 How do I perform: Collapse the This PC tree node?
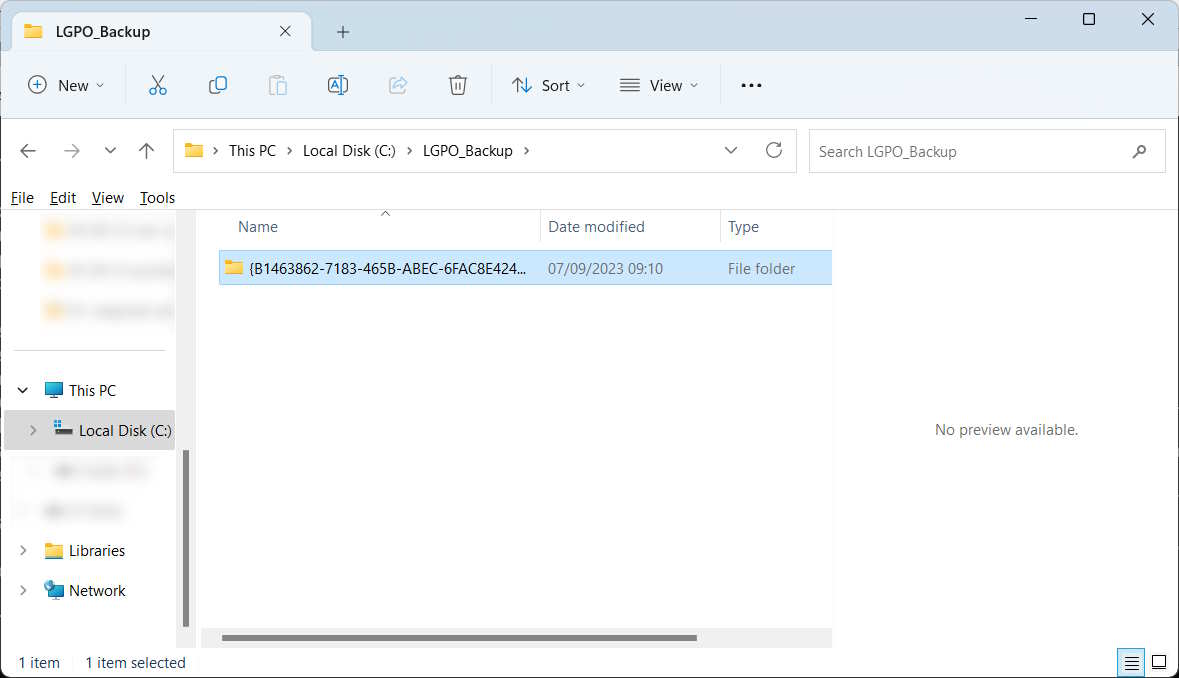pos(22,389)
